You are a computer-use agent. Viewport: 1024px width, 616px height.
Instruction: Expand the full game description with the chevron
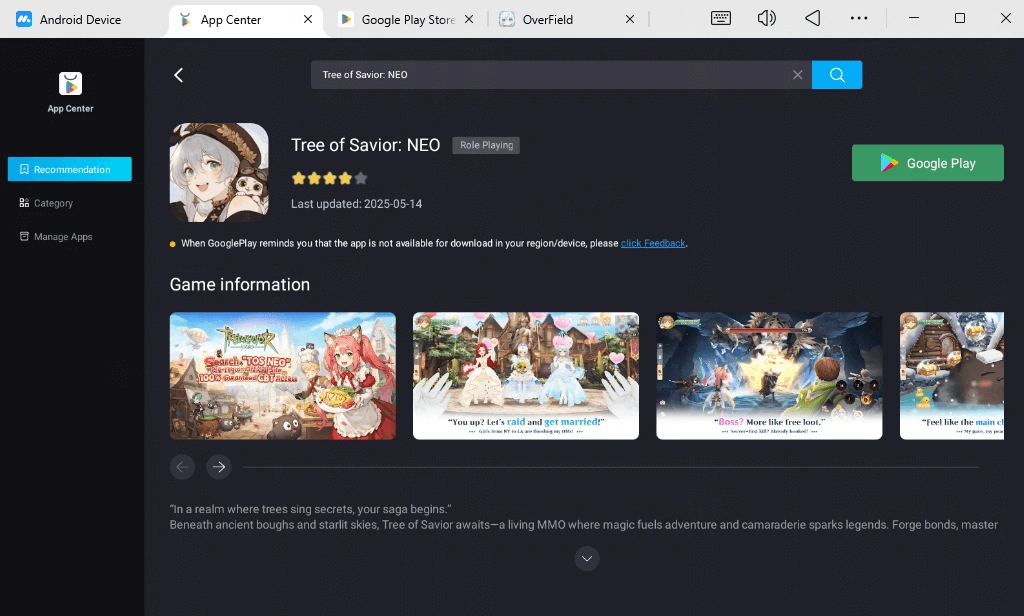587,559
